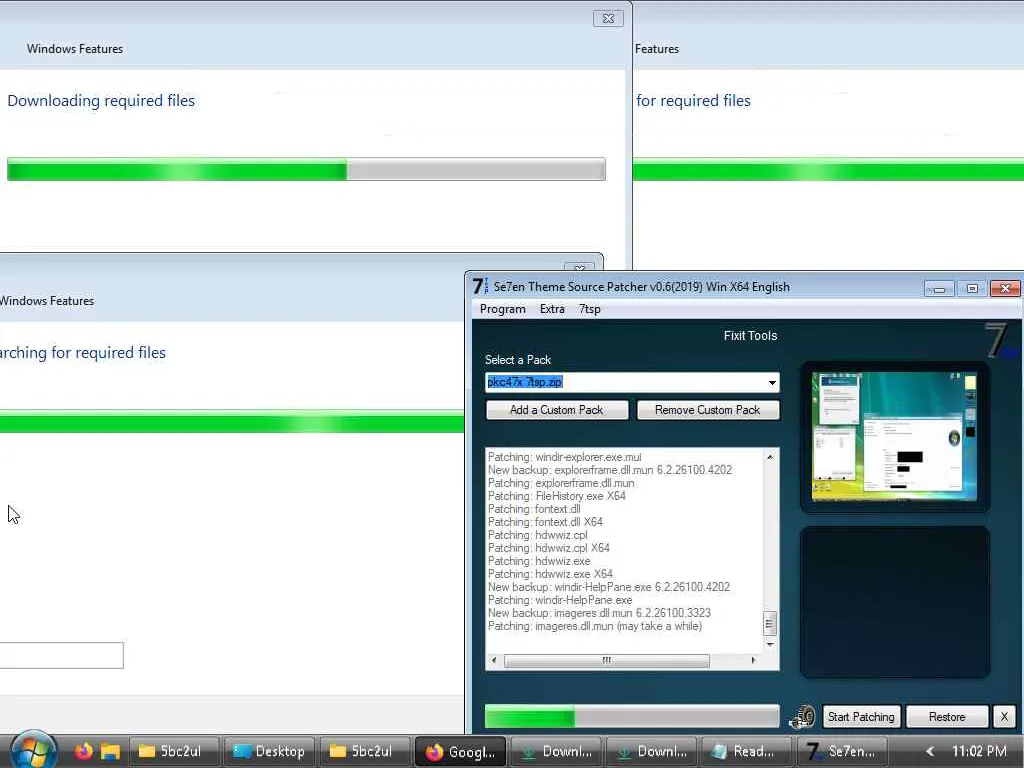Click the Windows Start orb
The image size is (1024, 768).
pos(34,751)
